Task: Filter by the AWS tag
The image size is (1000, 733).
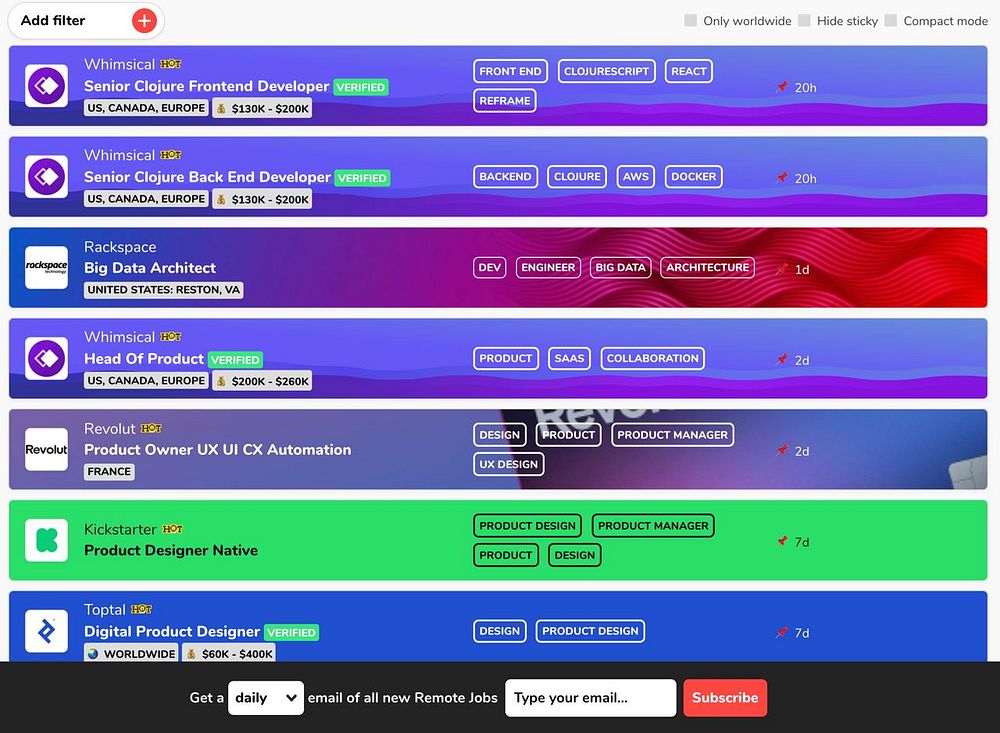Action: click(636, 177)
